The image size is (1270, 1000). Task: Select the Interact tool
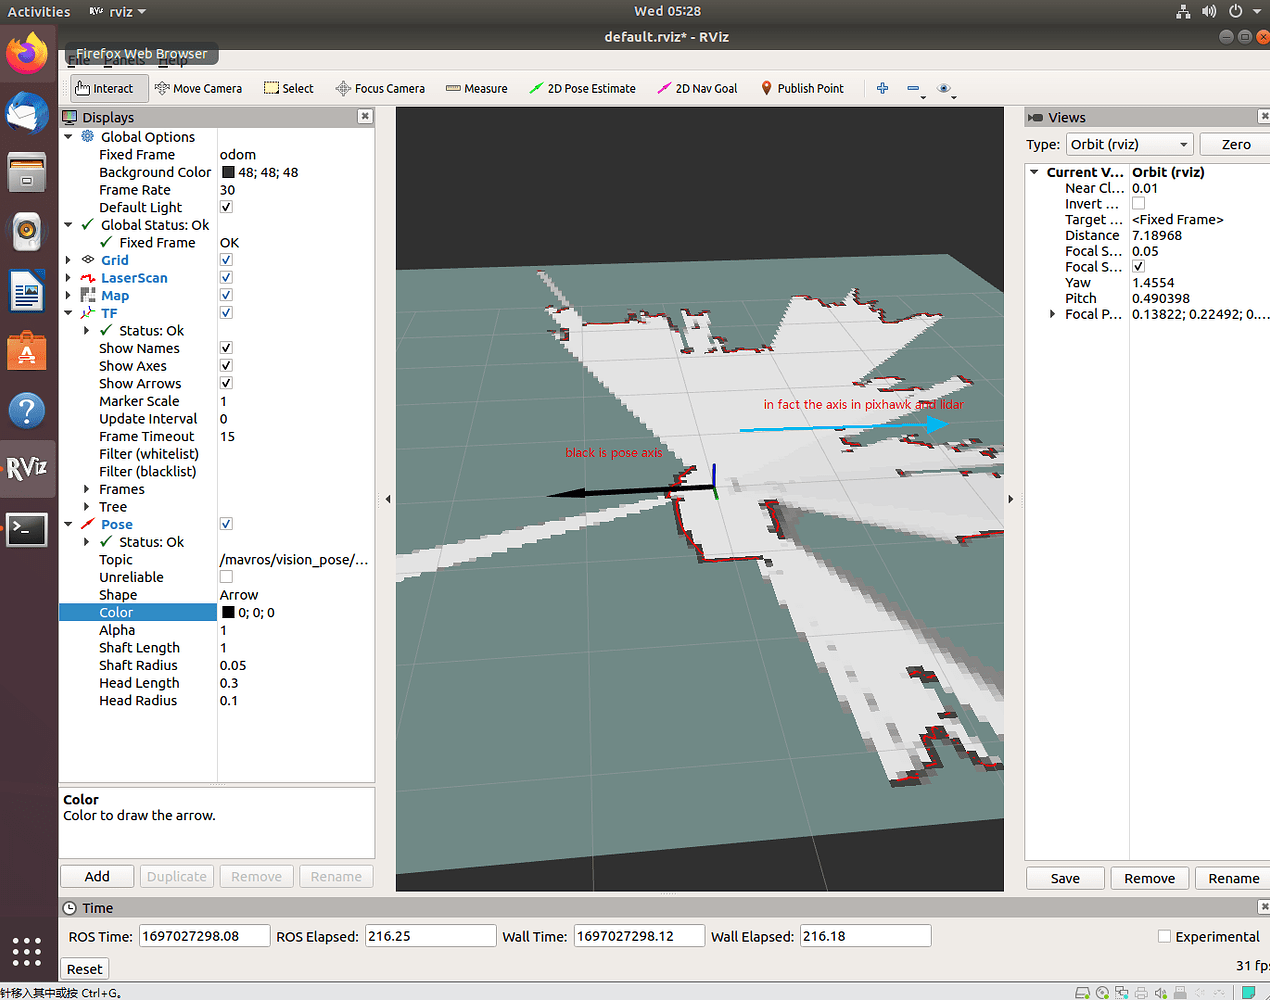(108, 88)
